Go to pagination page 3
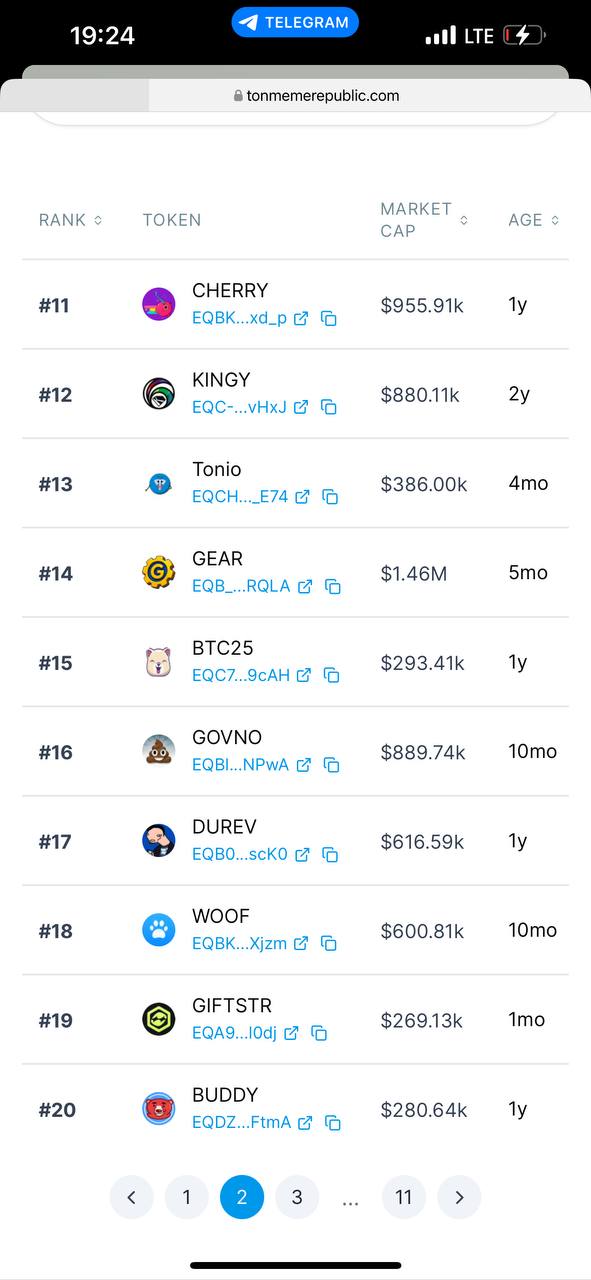 coord(297,1197)
